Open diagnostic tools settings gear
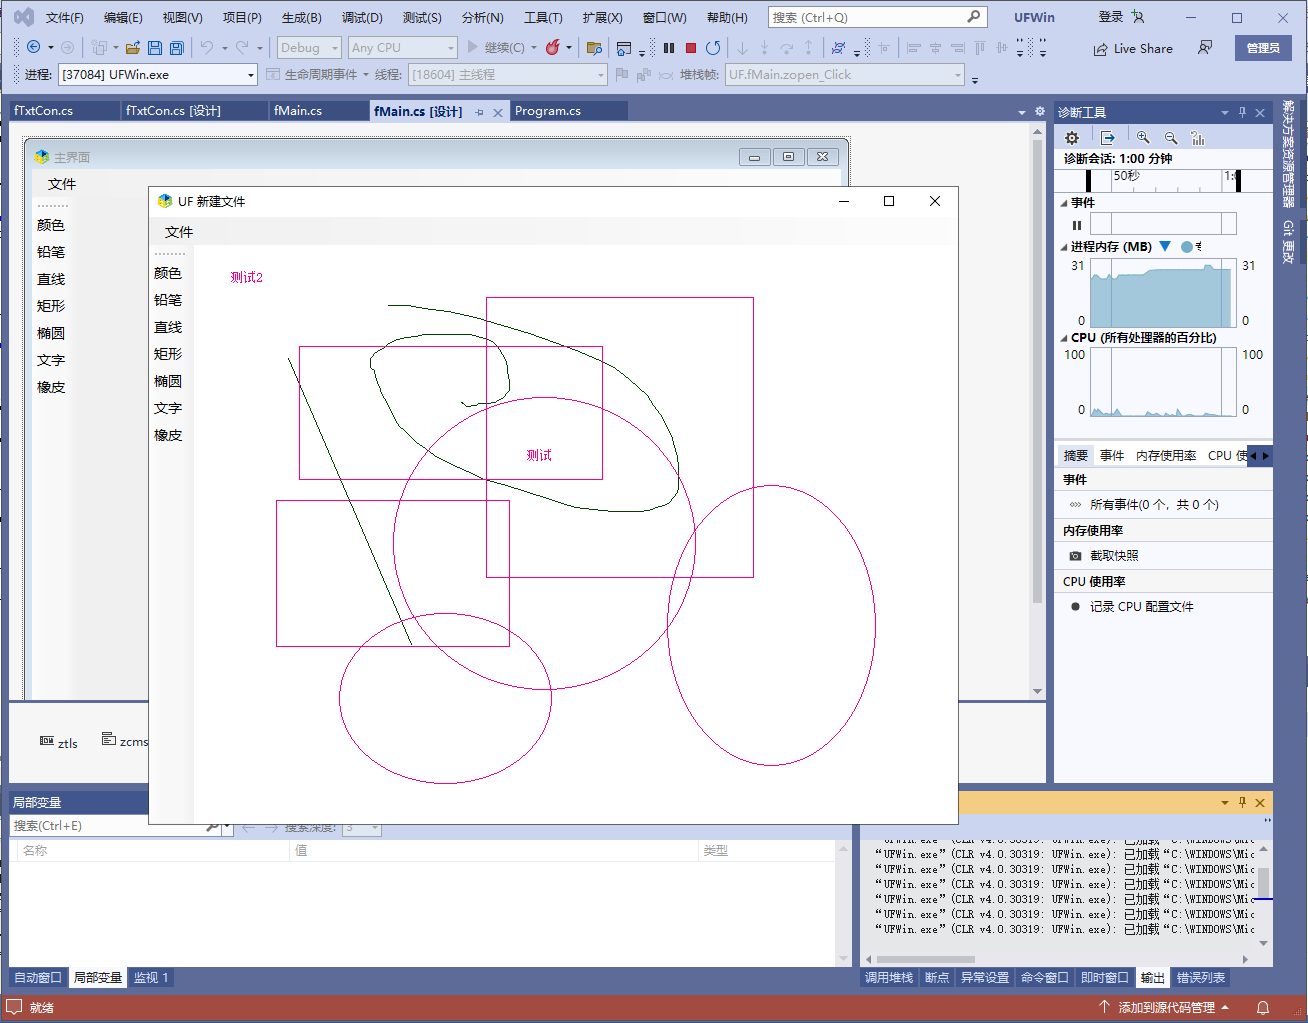This screenshot has height=1023, width=1308. click(x=1072, y=138)
